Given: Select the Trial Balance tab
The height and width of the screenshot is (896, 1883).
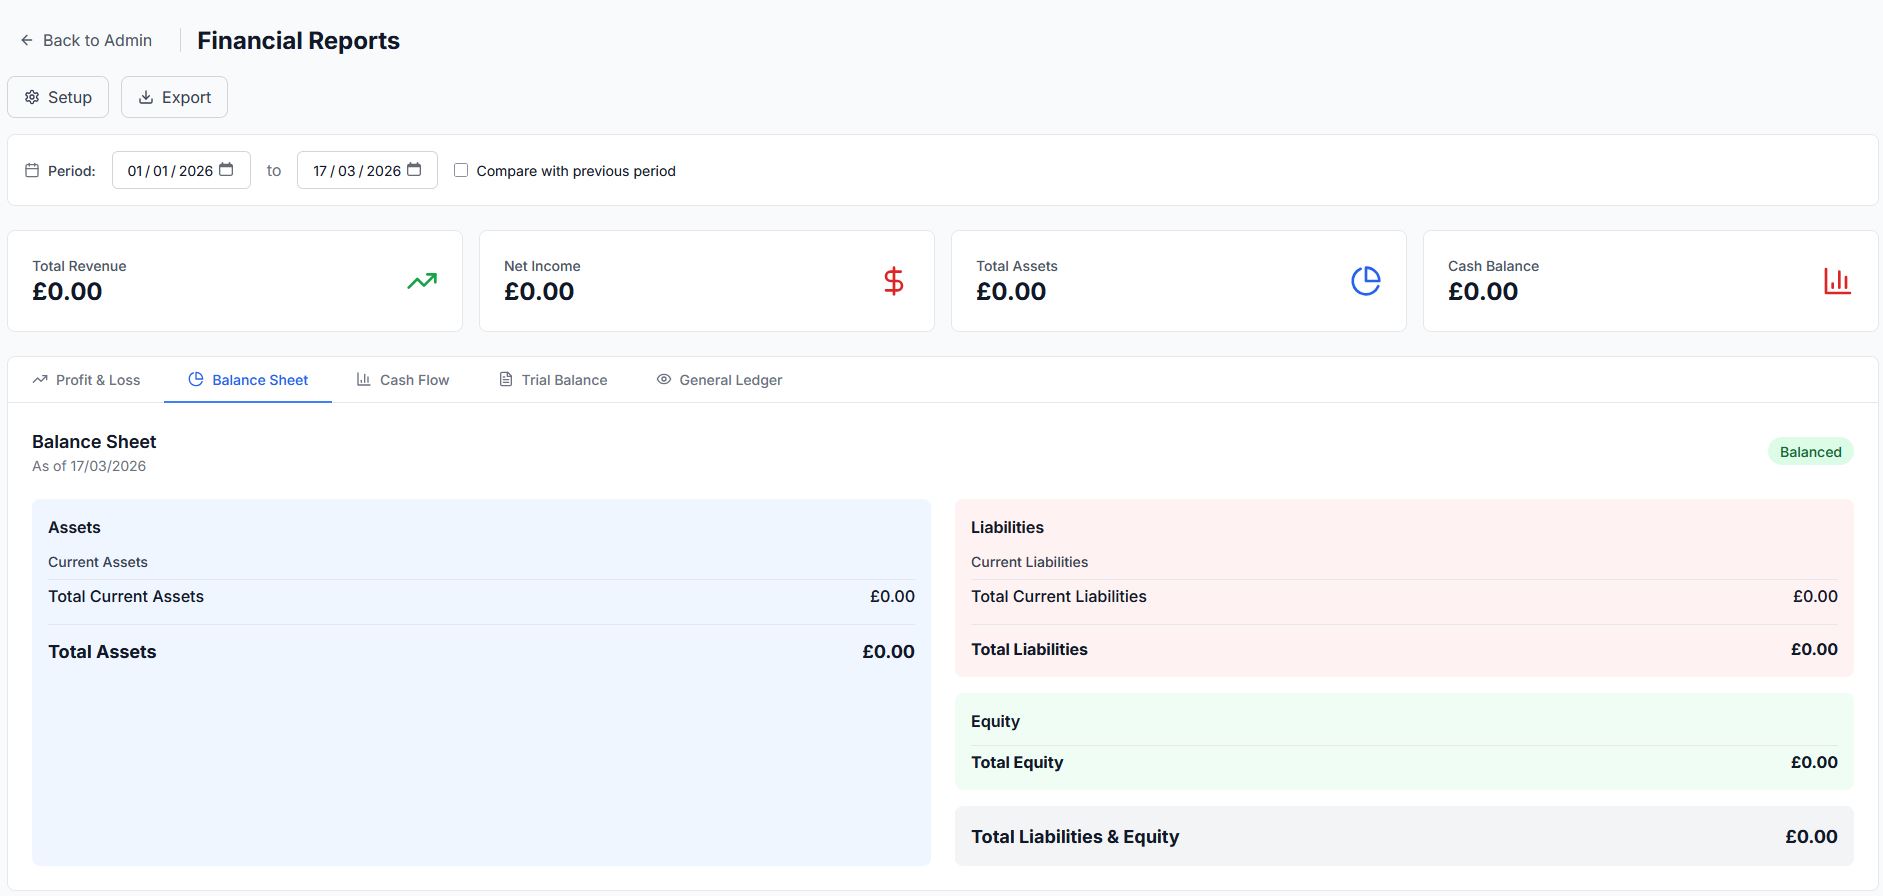Looking at the screenshot, I should (x=553, y=380).
